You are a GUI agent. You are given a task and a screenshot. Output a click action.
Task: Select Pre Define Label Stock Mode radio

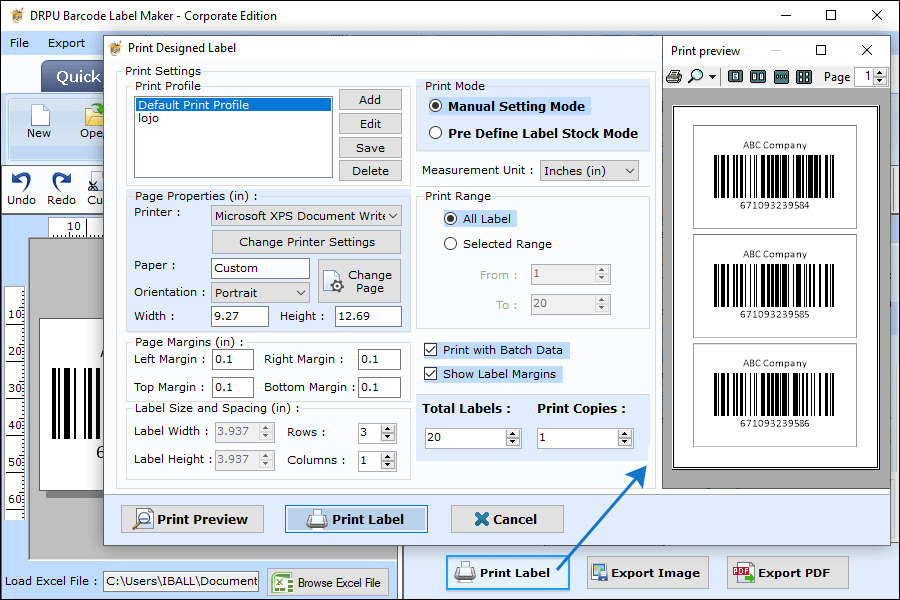(x=436, y=133)
